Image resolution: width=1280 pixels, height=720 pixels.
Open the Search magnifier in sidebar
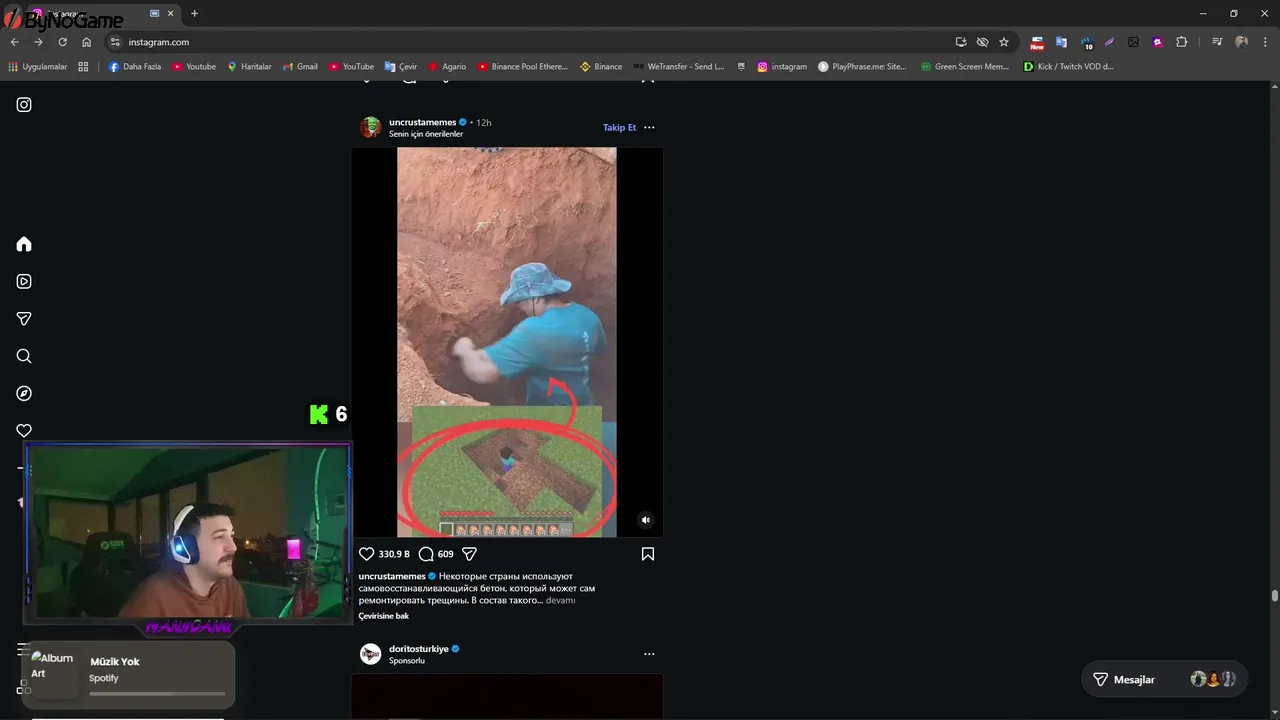pyautogui.click(x=24, y=356)
